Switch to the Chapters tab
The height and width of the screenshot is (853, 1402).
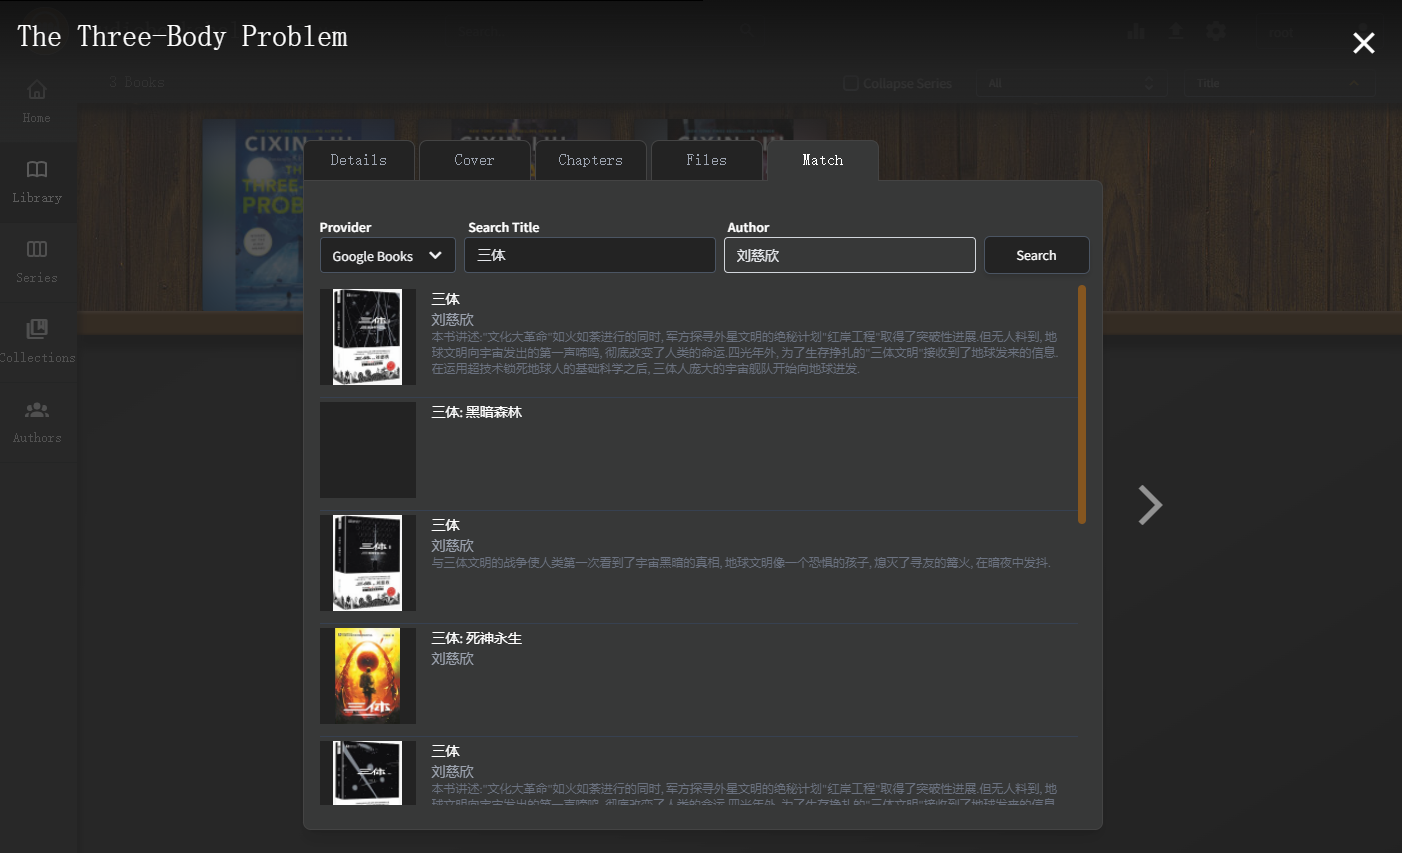pyautogui.click(x=591, y=160)
